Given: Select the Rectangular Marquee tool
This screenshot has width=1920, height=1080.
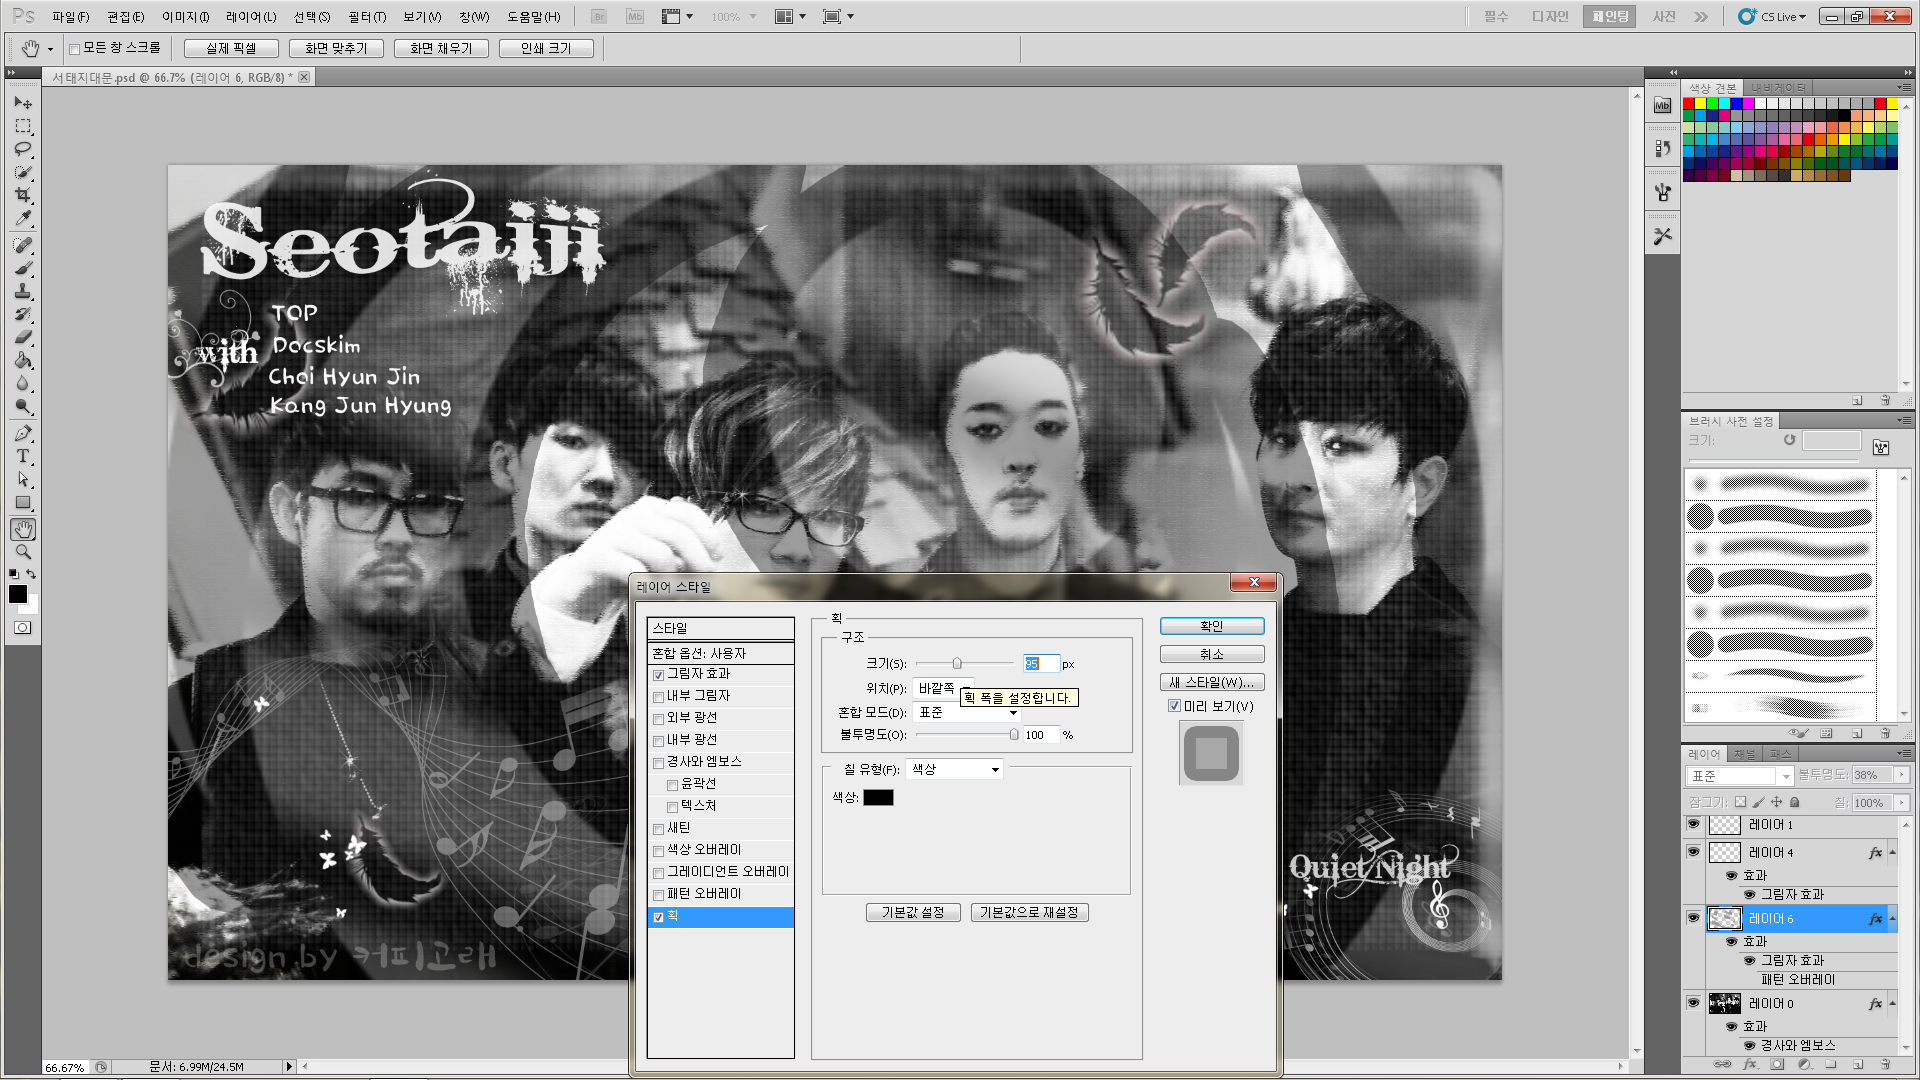Looking at the screenshot, I should 23,126.
